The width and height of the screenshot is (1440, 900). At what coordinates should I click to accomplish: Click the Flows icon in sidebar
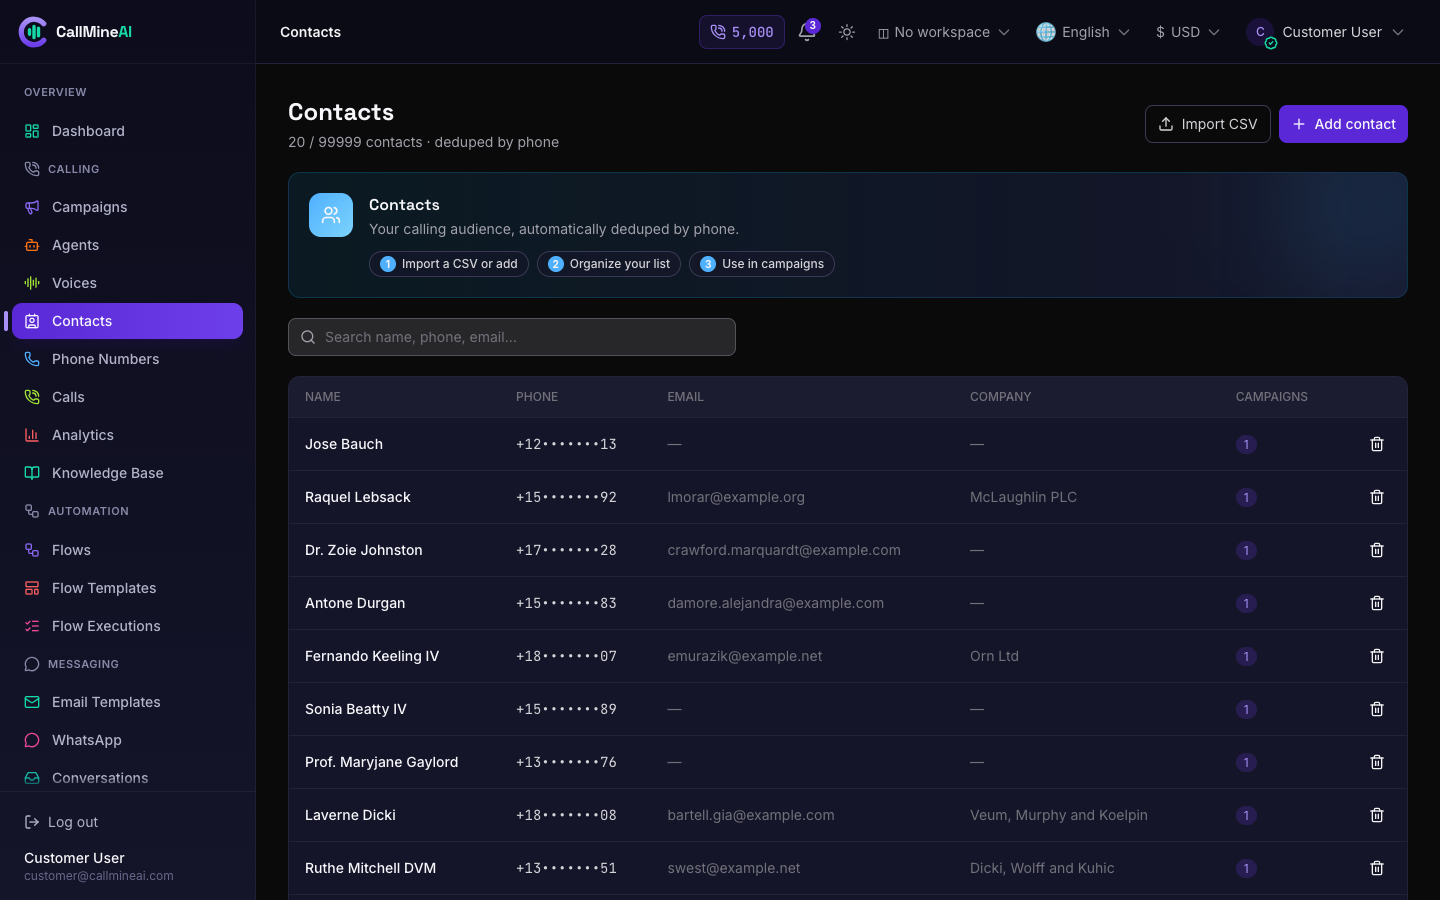click(32, 550)
